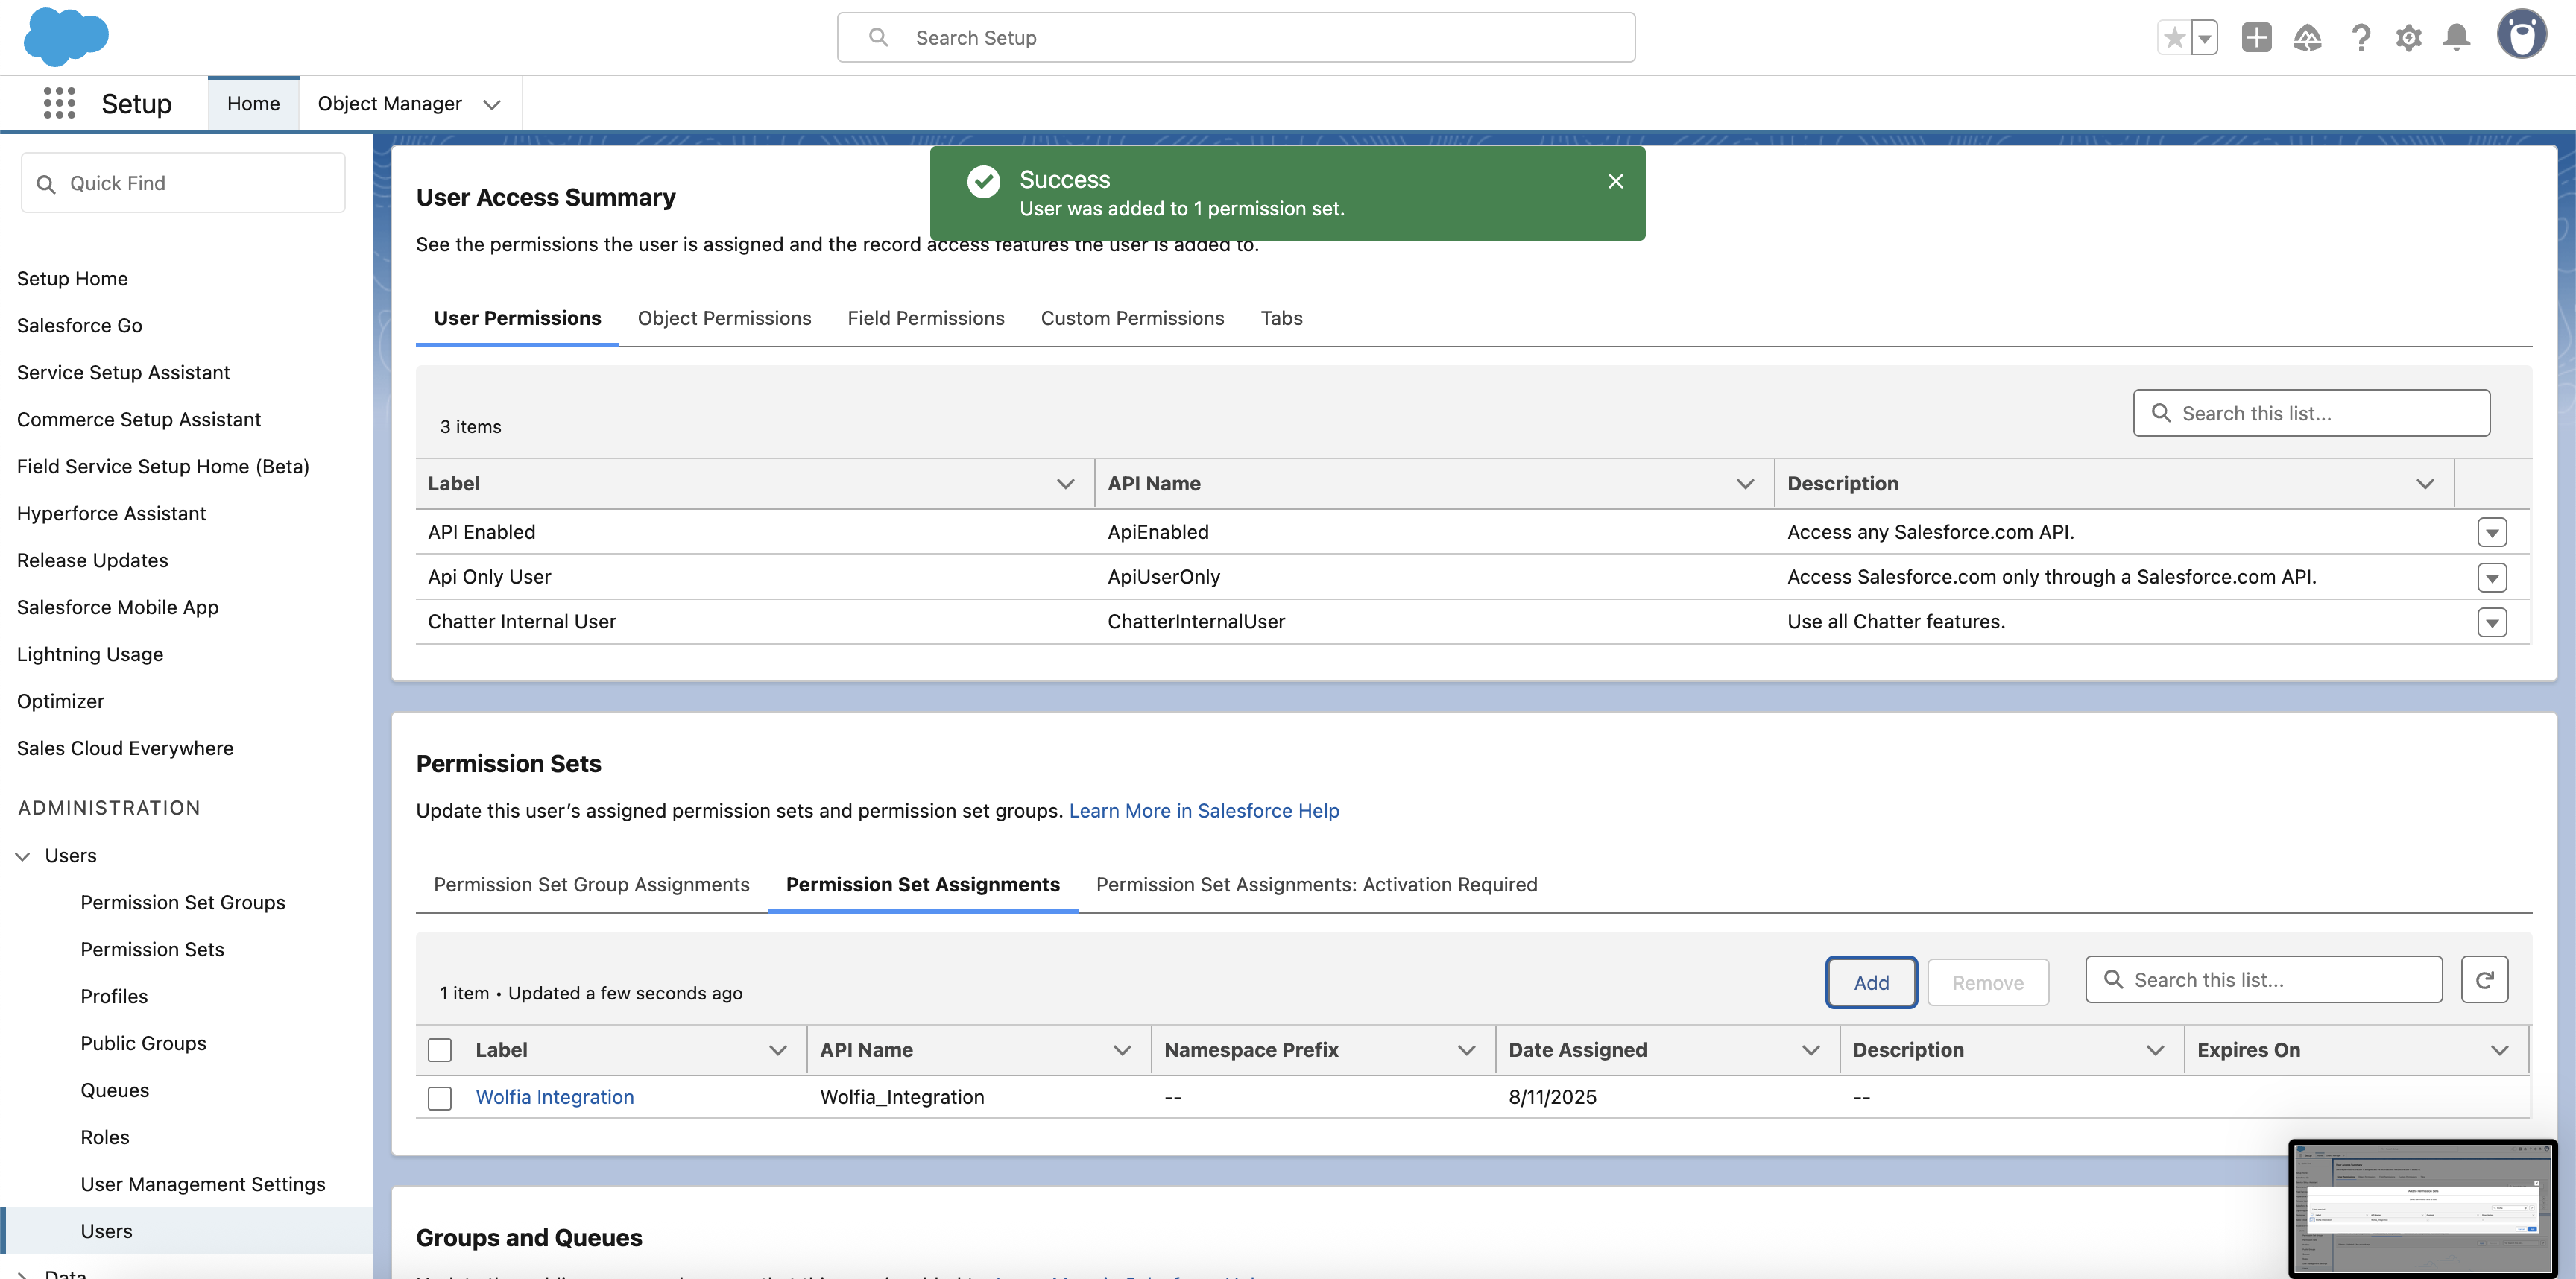Refresh the Permission Set Assignments list

pos(2485,980)
